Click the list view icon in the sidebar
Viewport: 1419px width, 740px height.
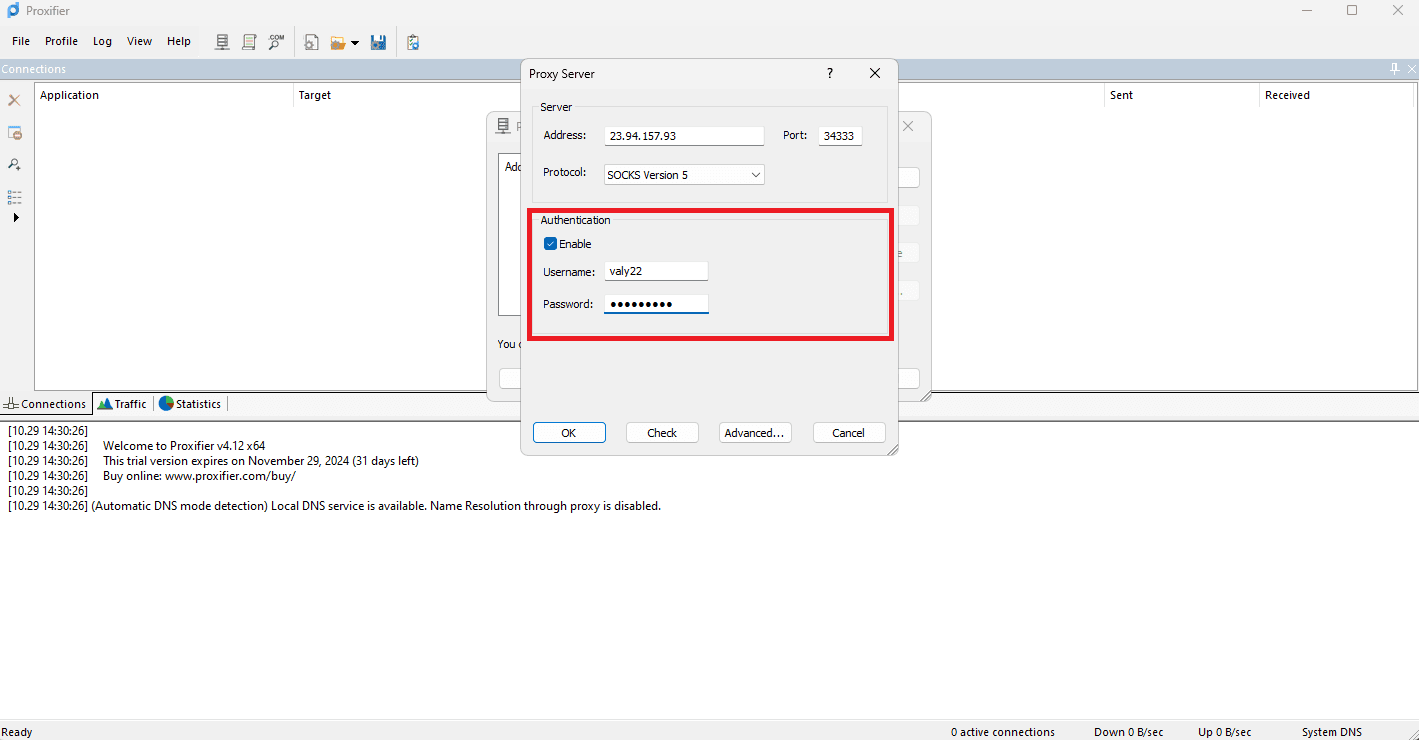coord(14,196)
